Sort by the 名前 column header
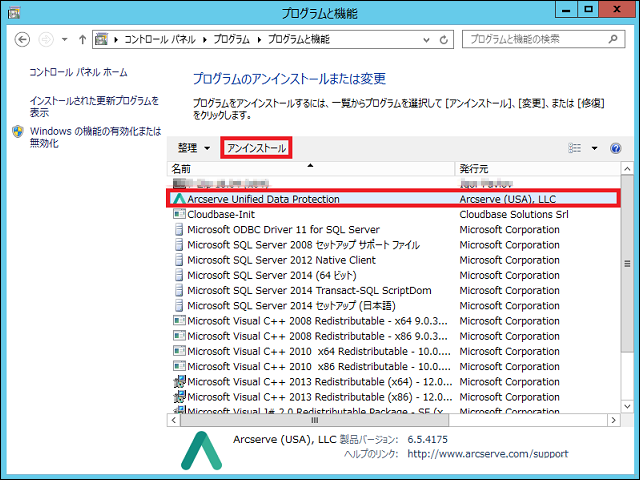 311,169
